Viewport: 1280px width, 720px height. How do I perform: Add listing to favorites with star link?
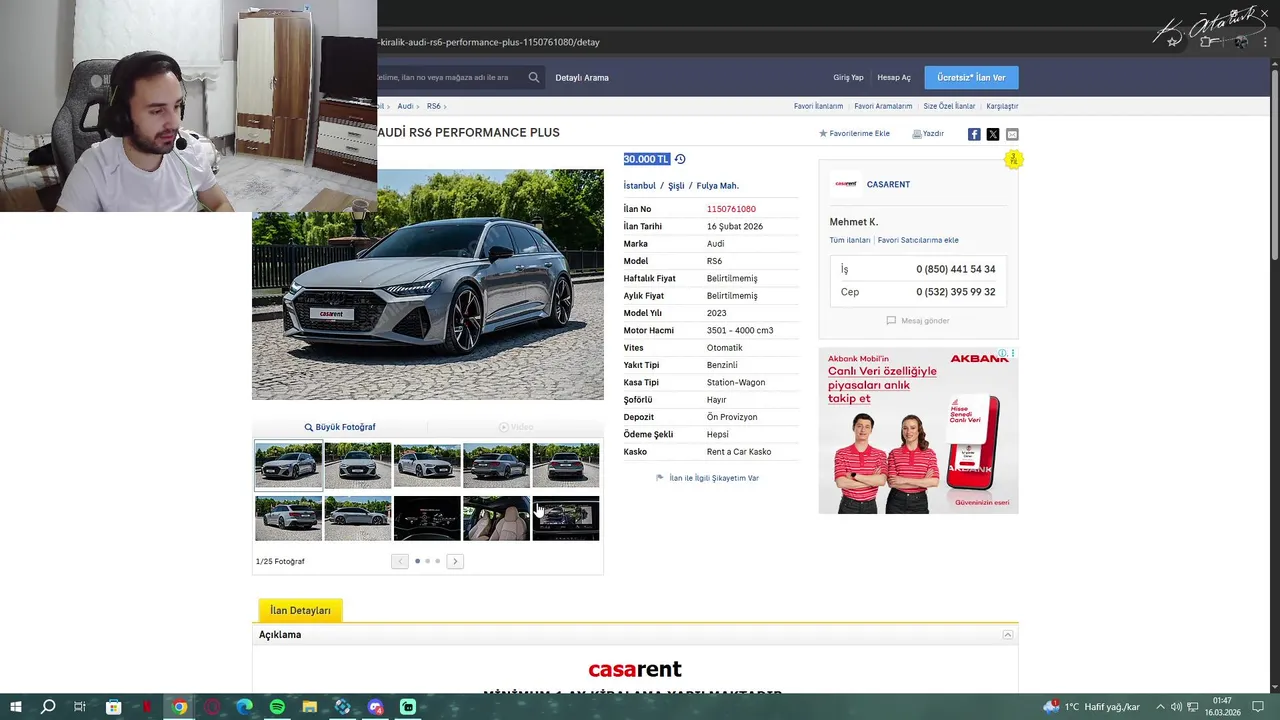pyautogui.click(x=854, y=133)
